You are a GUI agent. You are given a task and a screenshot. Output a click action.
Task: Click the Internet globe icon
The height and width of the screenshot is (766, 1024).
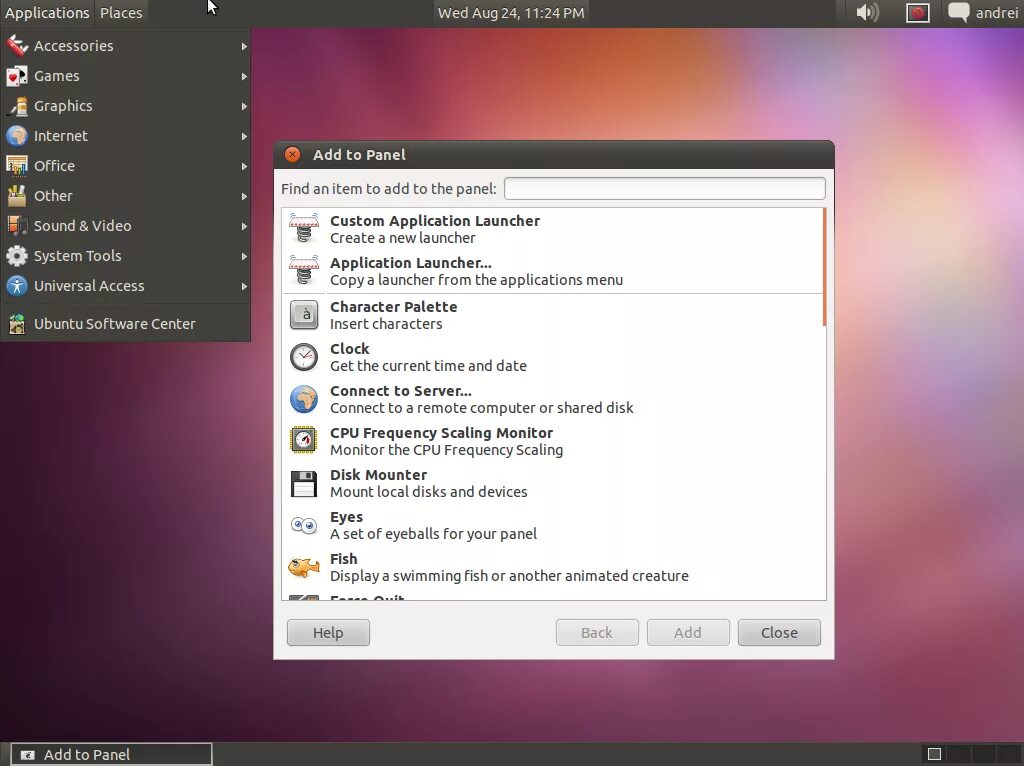point(17,136)
